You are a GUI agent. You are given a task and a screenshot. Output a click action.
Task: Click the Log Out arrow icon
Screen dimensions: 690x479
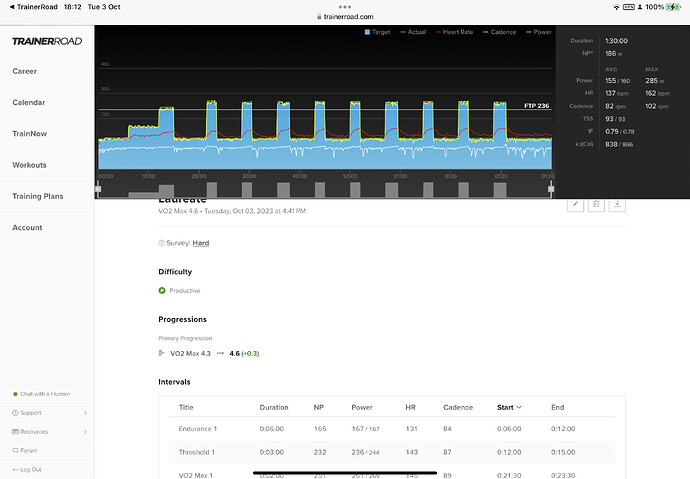pos(15,469)
